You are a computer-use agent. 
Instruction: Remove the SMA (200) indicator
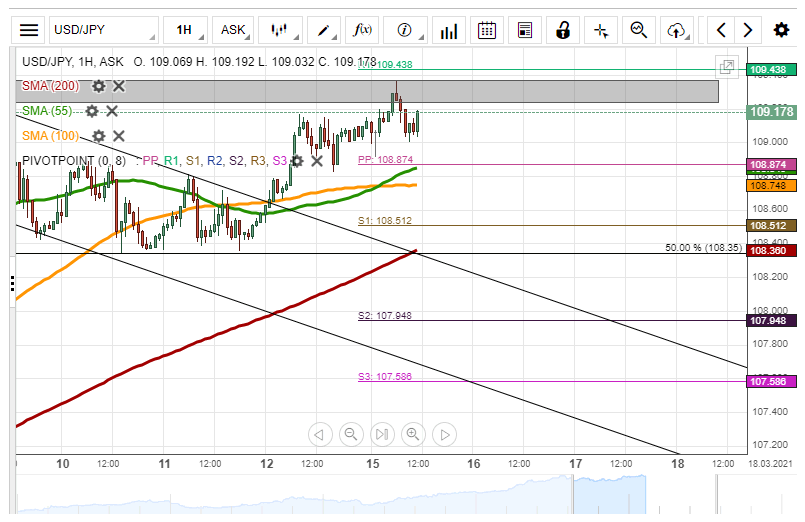[119, 86]
